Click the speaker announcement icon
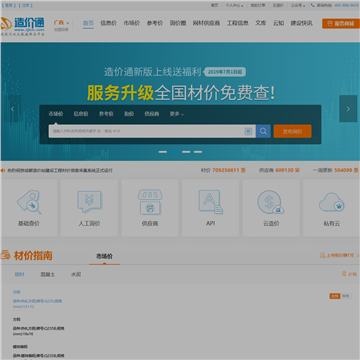 tap(3, 170)
